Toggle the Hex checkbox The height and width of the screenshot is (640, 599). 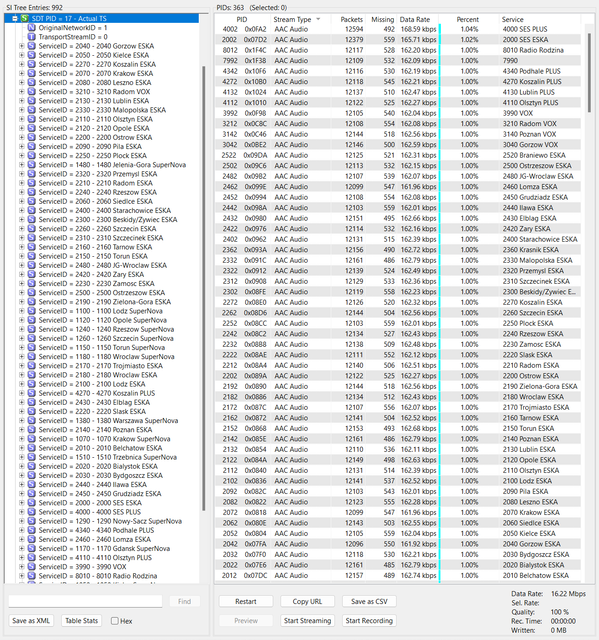(x=115, y=621)
